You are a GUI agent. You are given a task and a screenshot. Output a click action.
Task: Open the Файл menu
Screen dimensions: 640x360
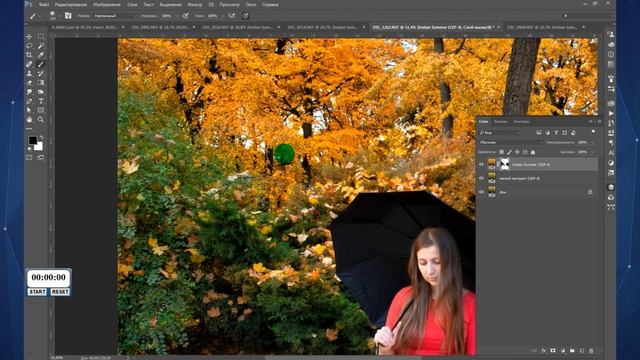(x=44, y=4)
